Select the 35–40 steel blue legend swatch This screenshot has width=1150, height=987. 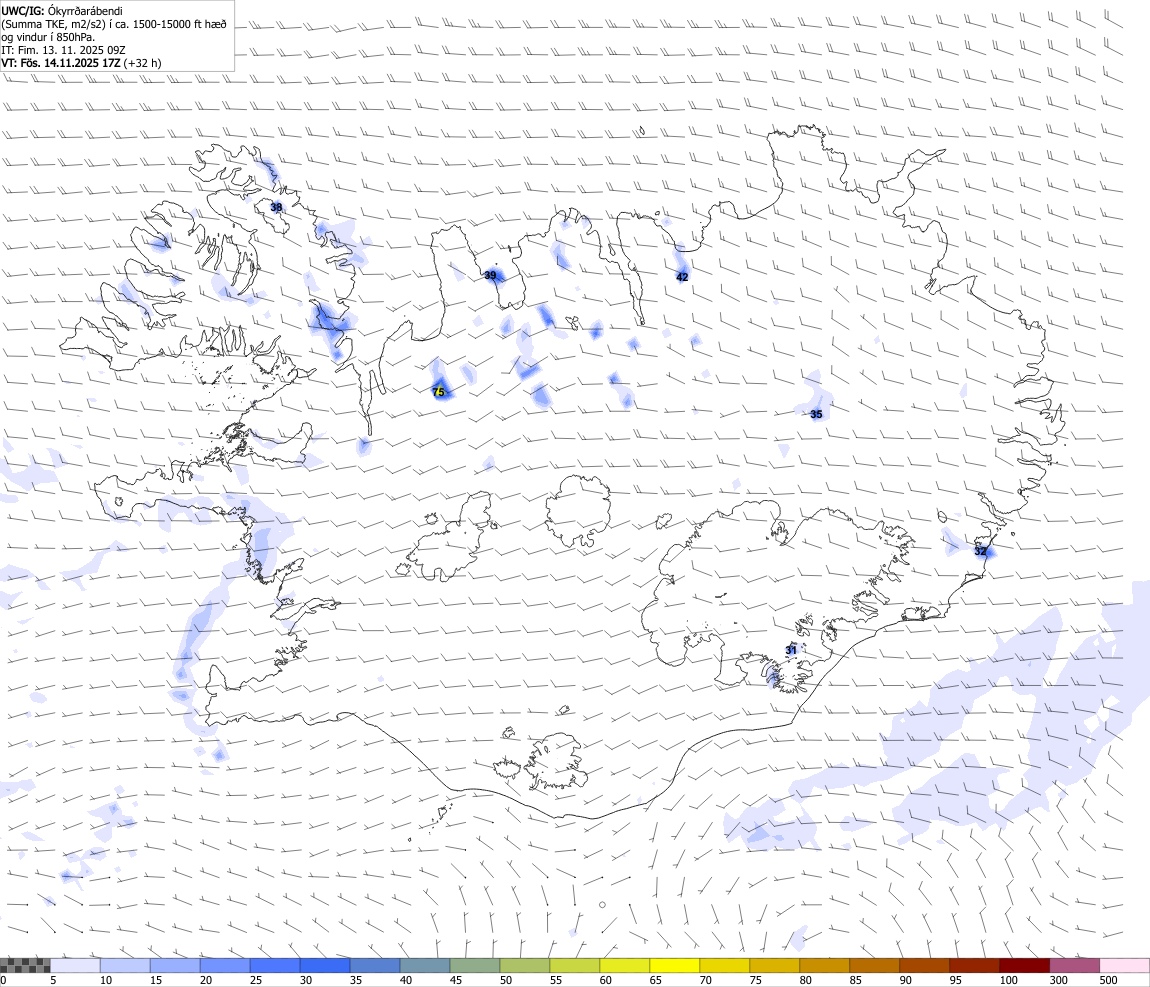pyautogui.click(x=375, y=965)
